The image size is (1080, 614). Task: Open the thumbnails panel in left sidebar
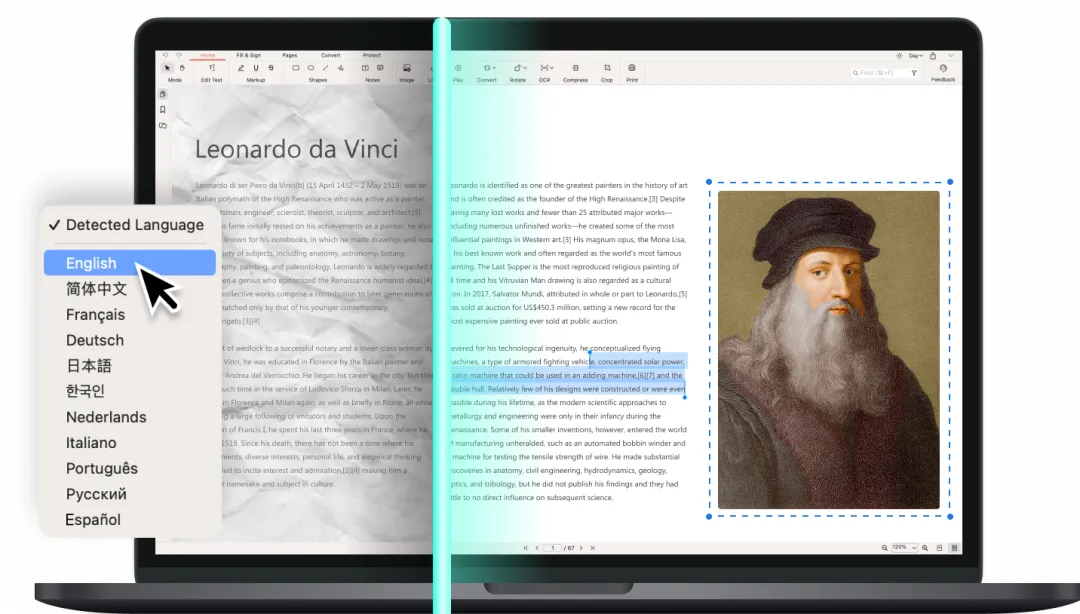(x=163, y=94)
